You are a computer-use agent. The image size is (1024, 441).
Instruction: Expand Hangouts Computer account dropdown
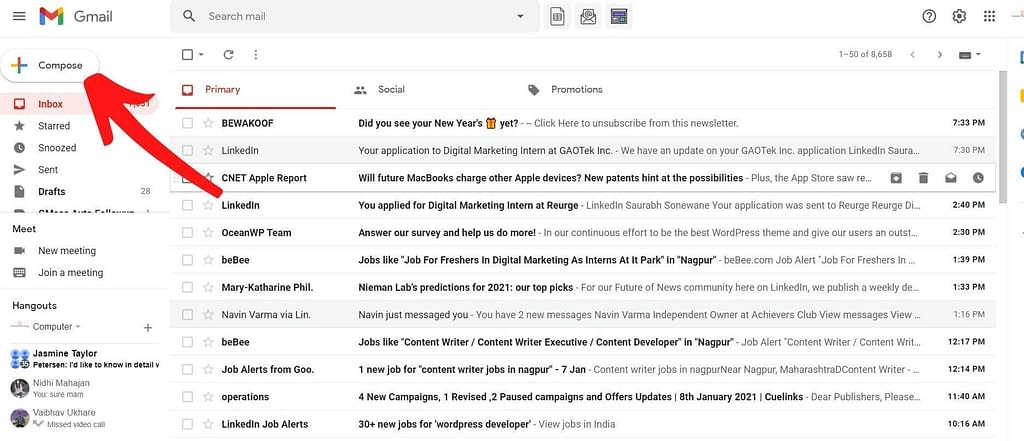[78, 327]
